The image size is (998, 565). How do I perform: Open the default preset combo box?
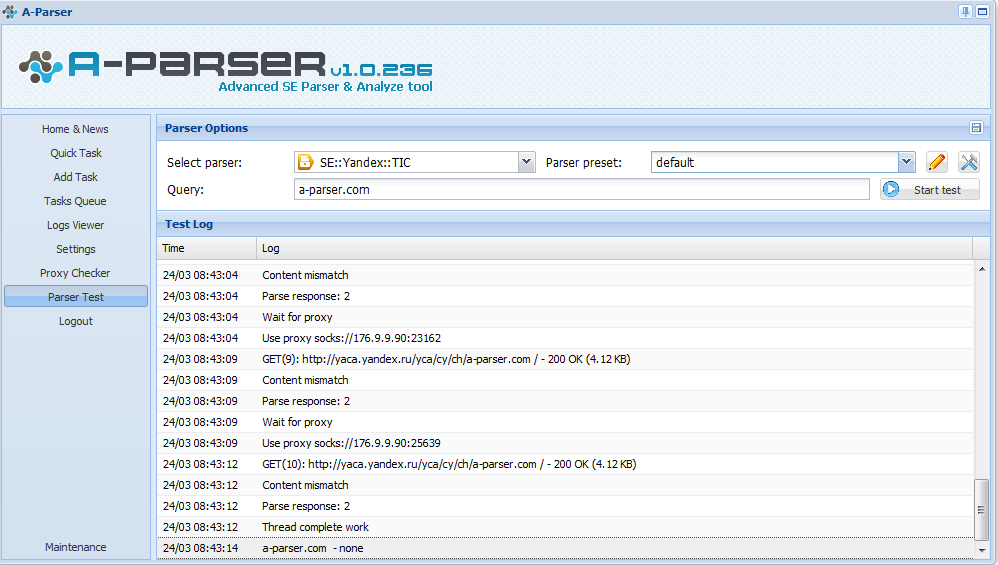tap(783, 162)
